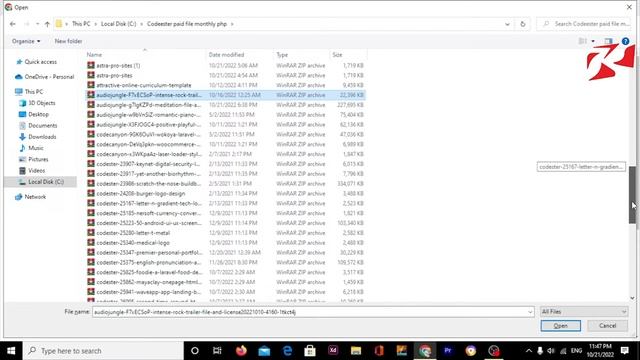Open Premiere Pro from the taskbar

[x=448, y=351]
